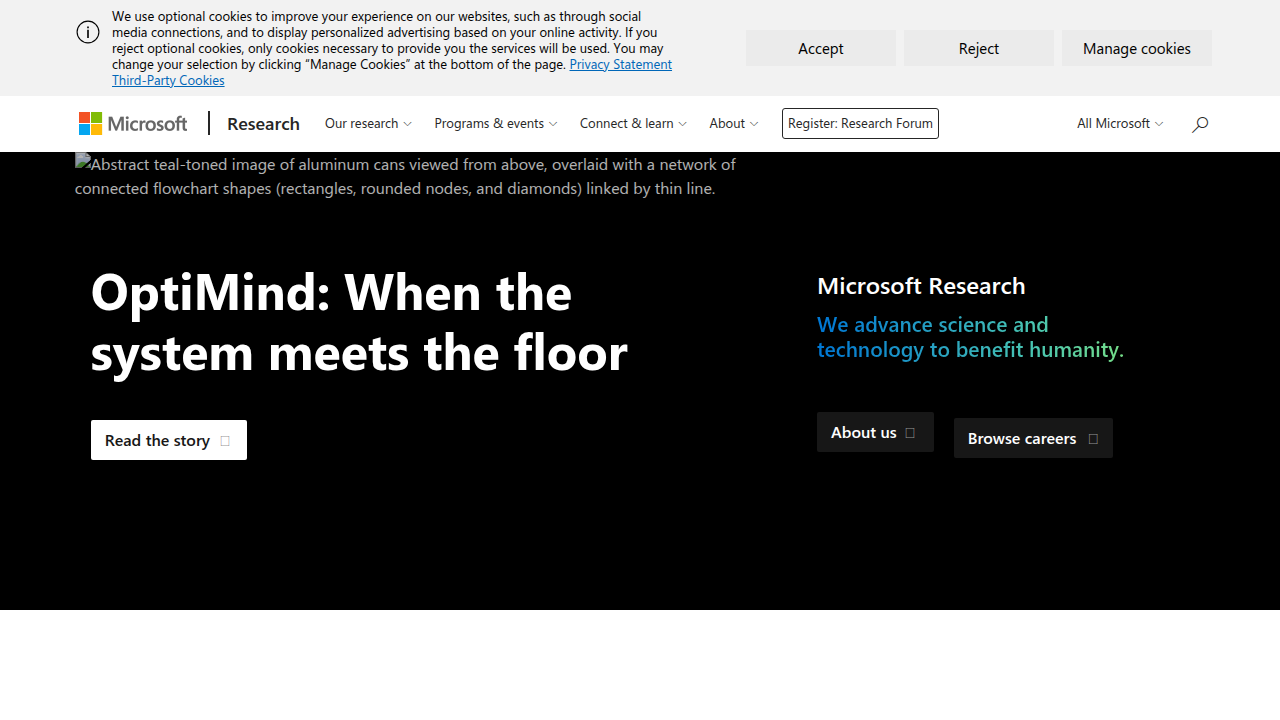1280x720 pixels.
Task: Expand the Connect & learn menu
Action: click(x=633, y=123)
